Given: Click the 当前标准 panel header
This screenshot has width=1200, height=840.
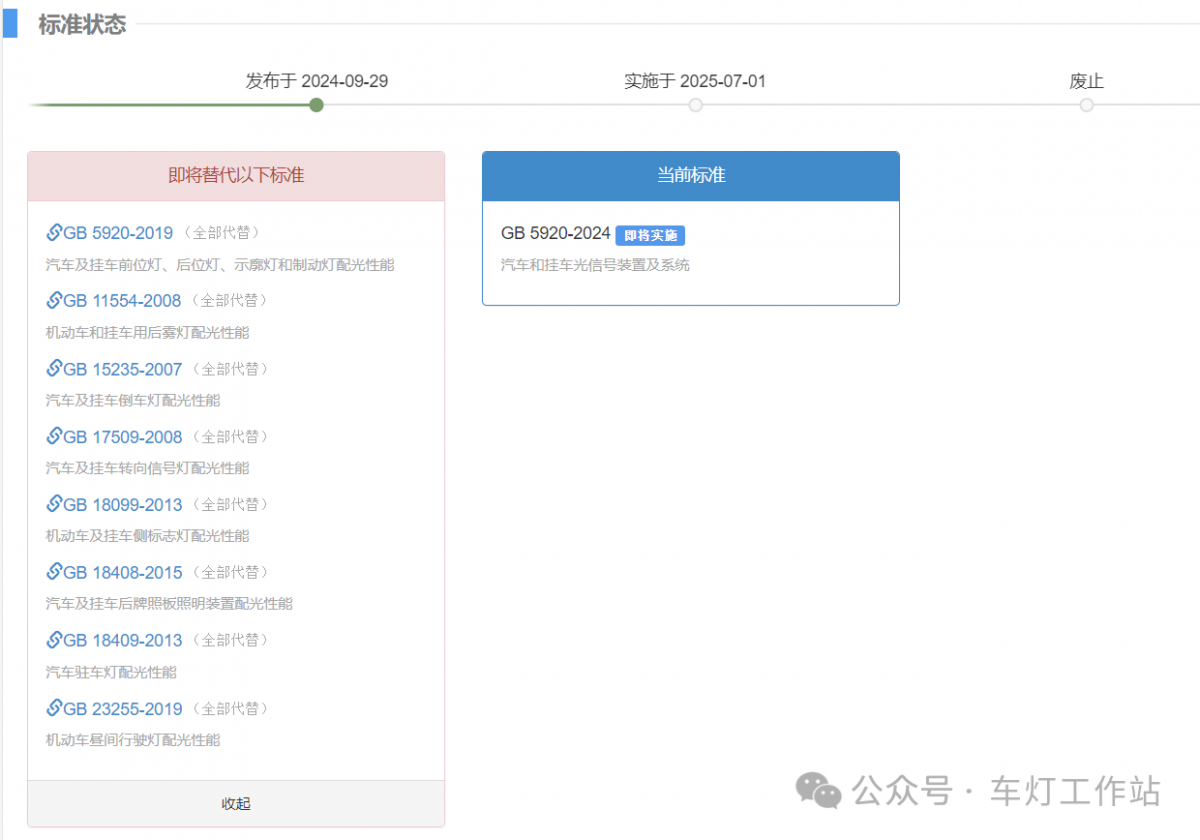Looking at the screenshot, I should coord(690,175).
